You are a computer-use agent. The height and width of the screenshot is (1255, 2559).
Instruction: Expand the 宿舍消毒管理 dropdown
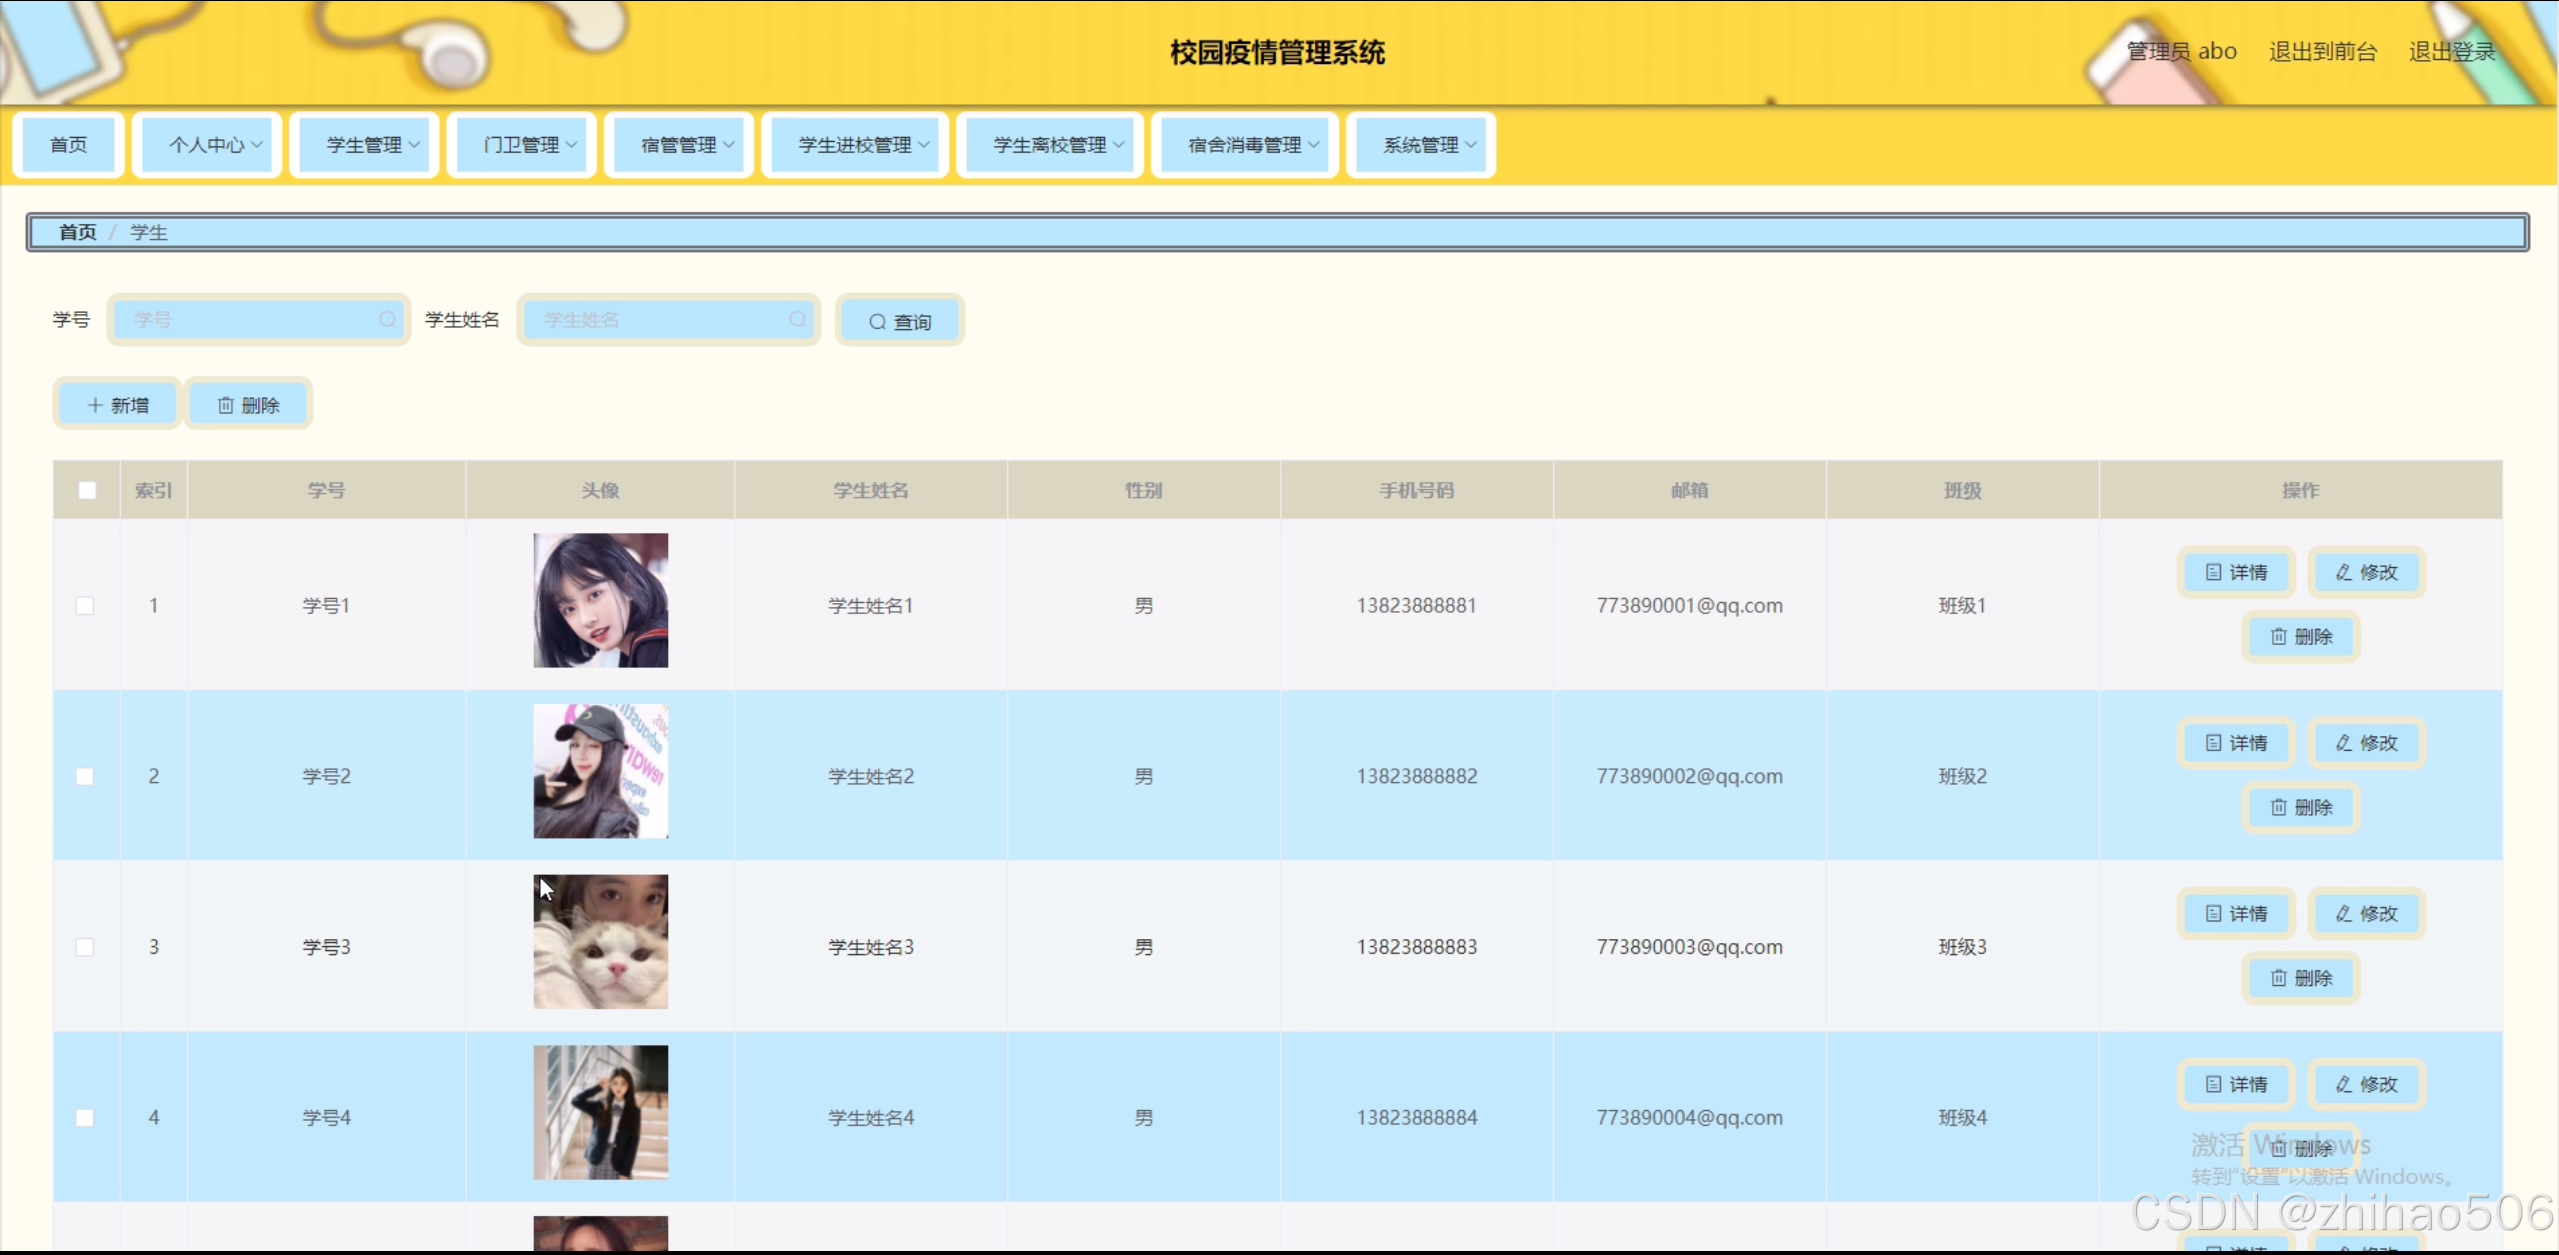tap(1245, 145)
